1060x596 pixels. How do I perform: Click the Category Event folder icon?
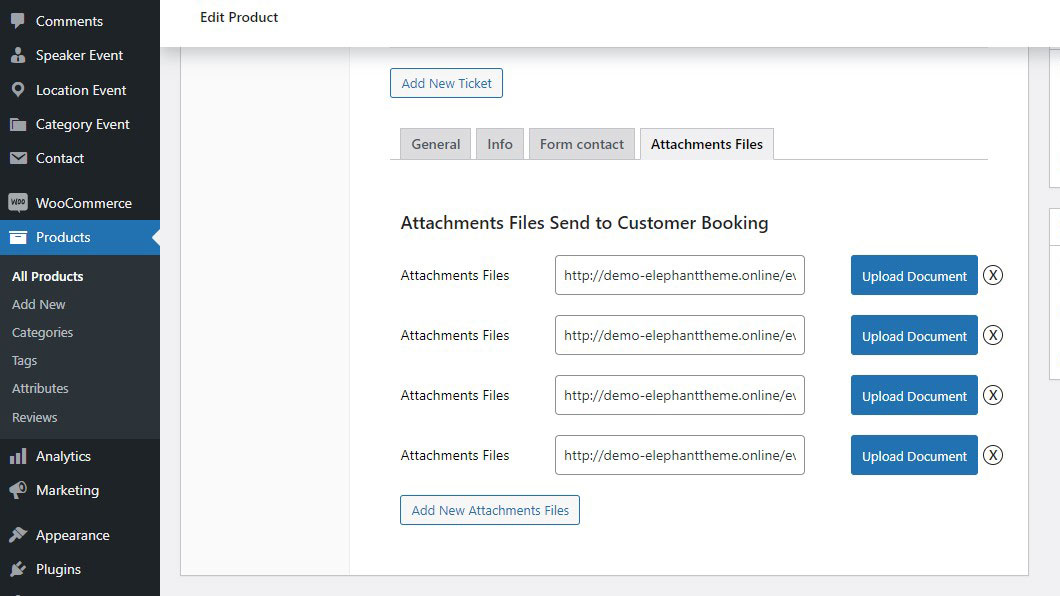[x=18, y=124]
